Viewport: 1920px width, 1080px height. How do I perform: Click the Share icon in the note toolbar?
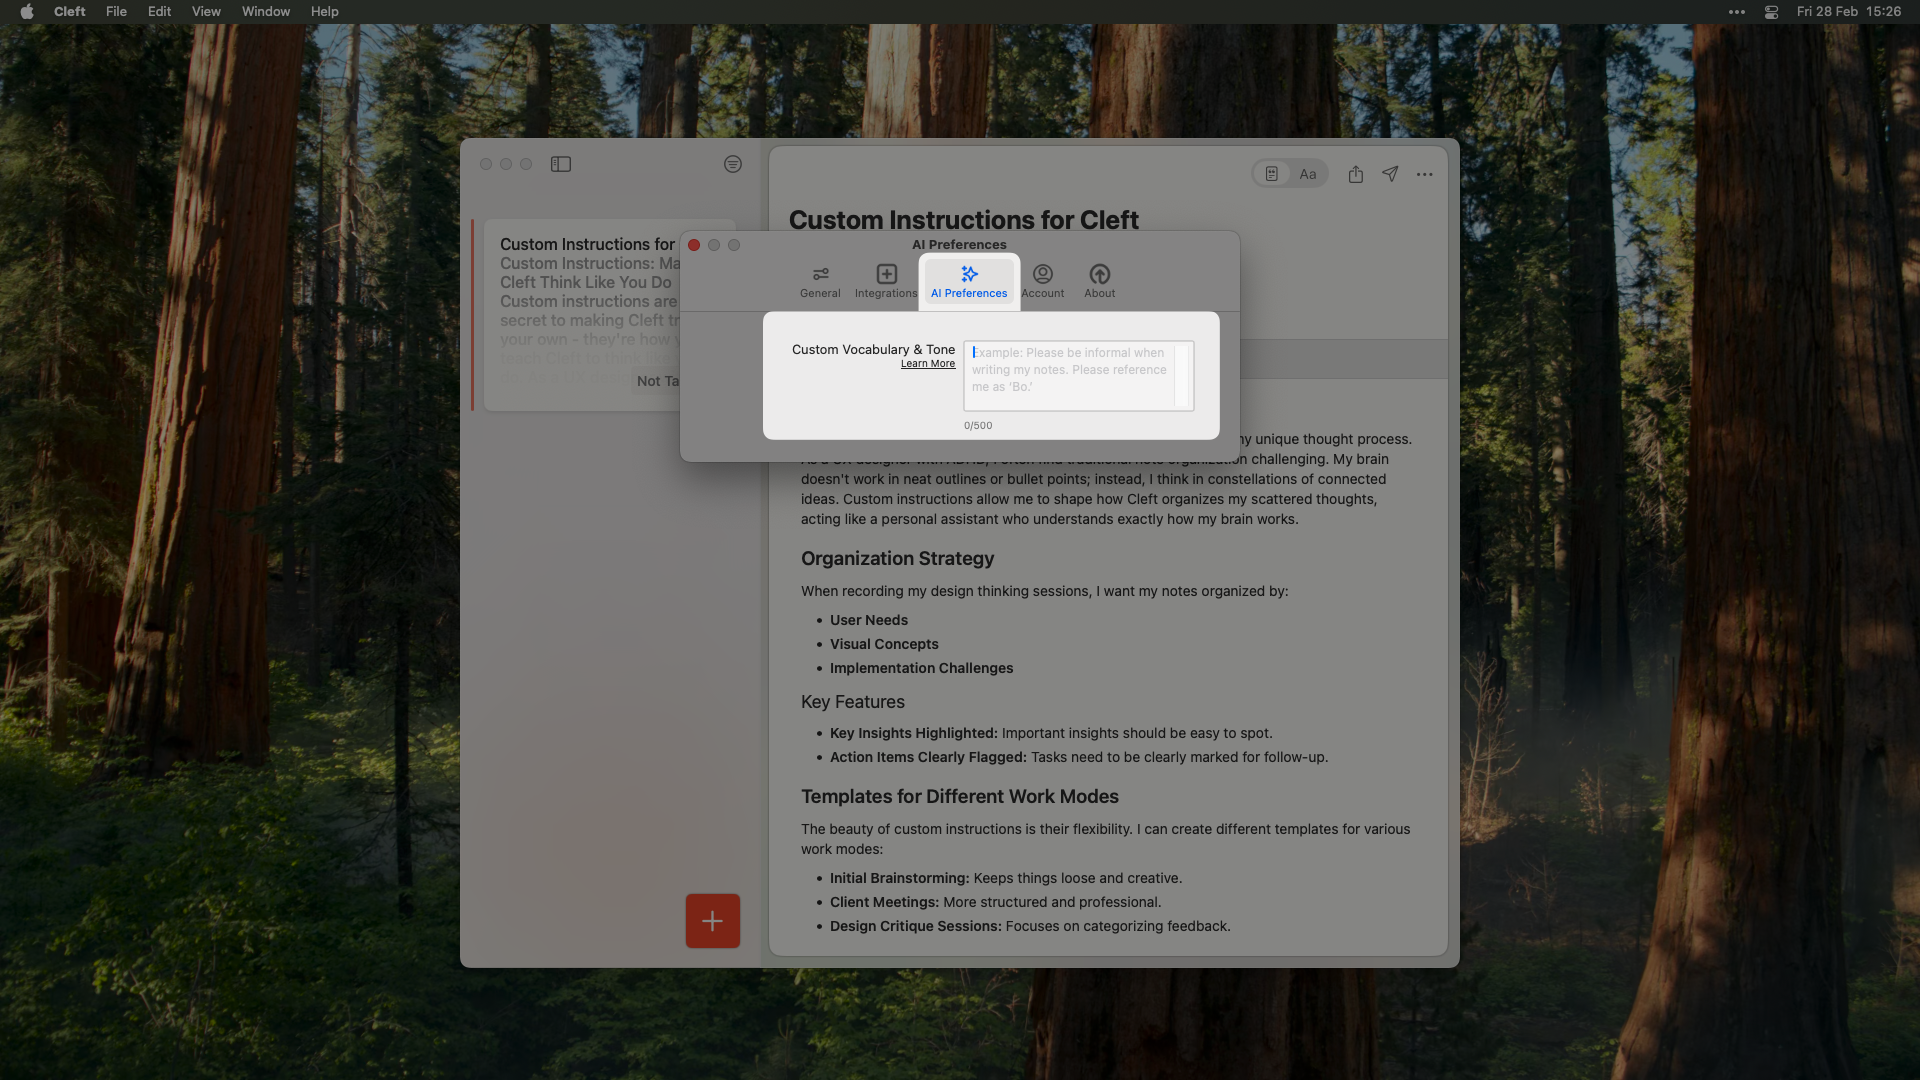1356,173
